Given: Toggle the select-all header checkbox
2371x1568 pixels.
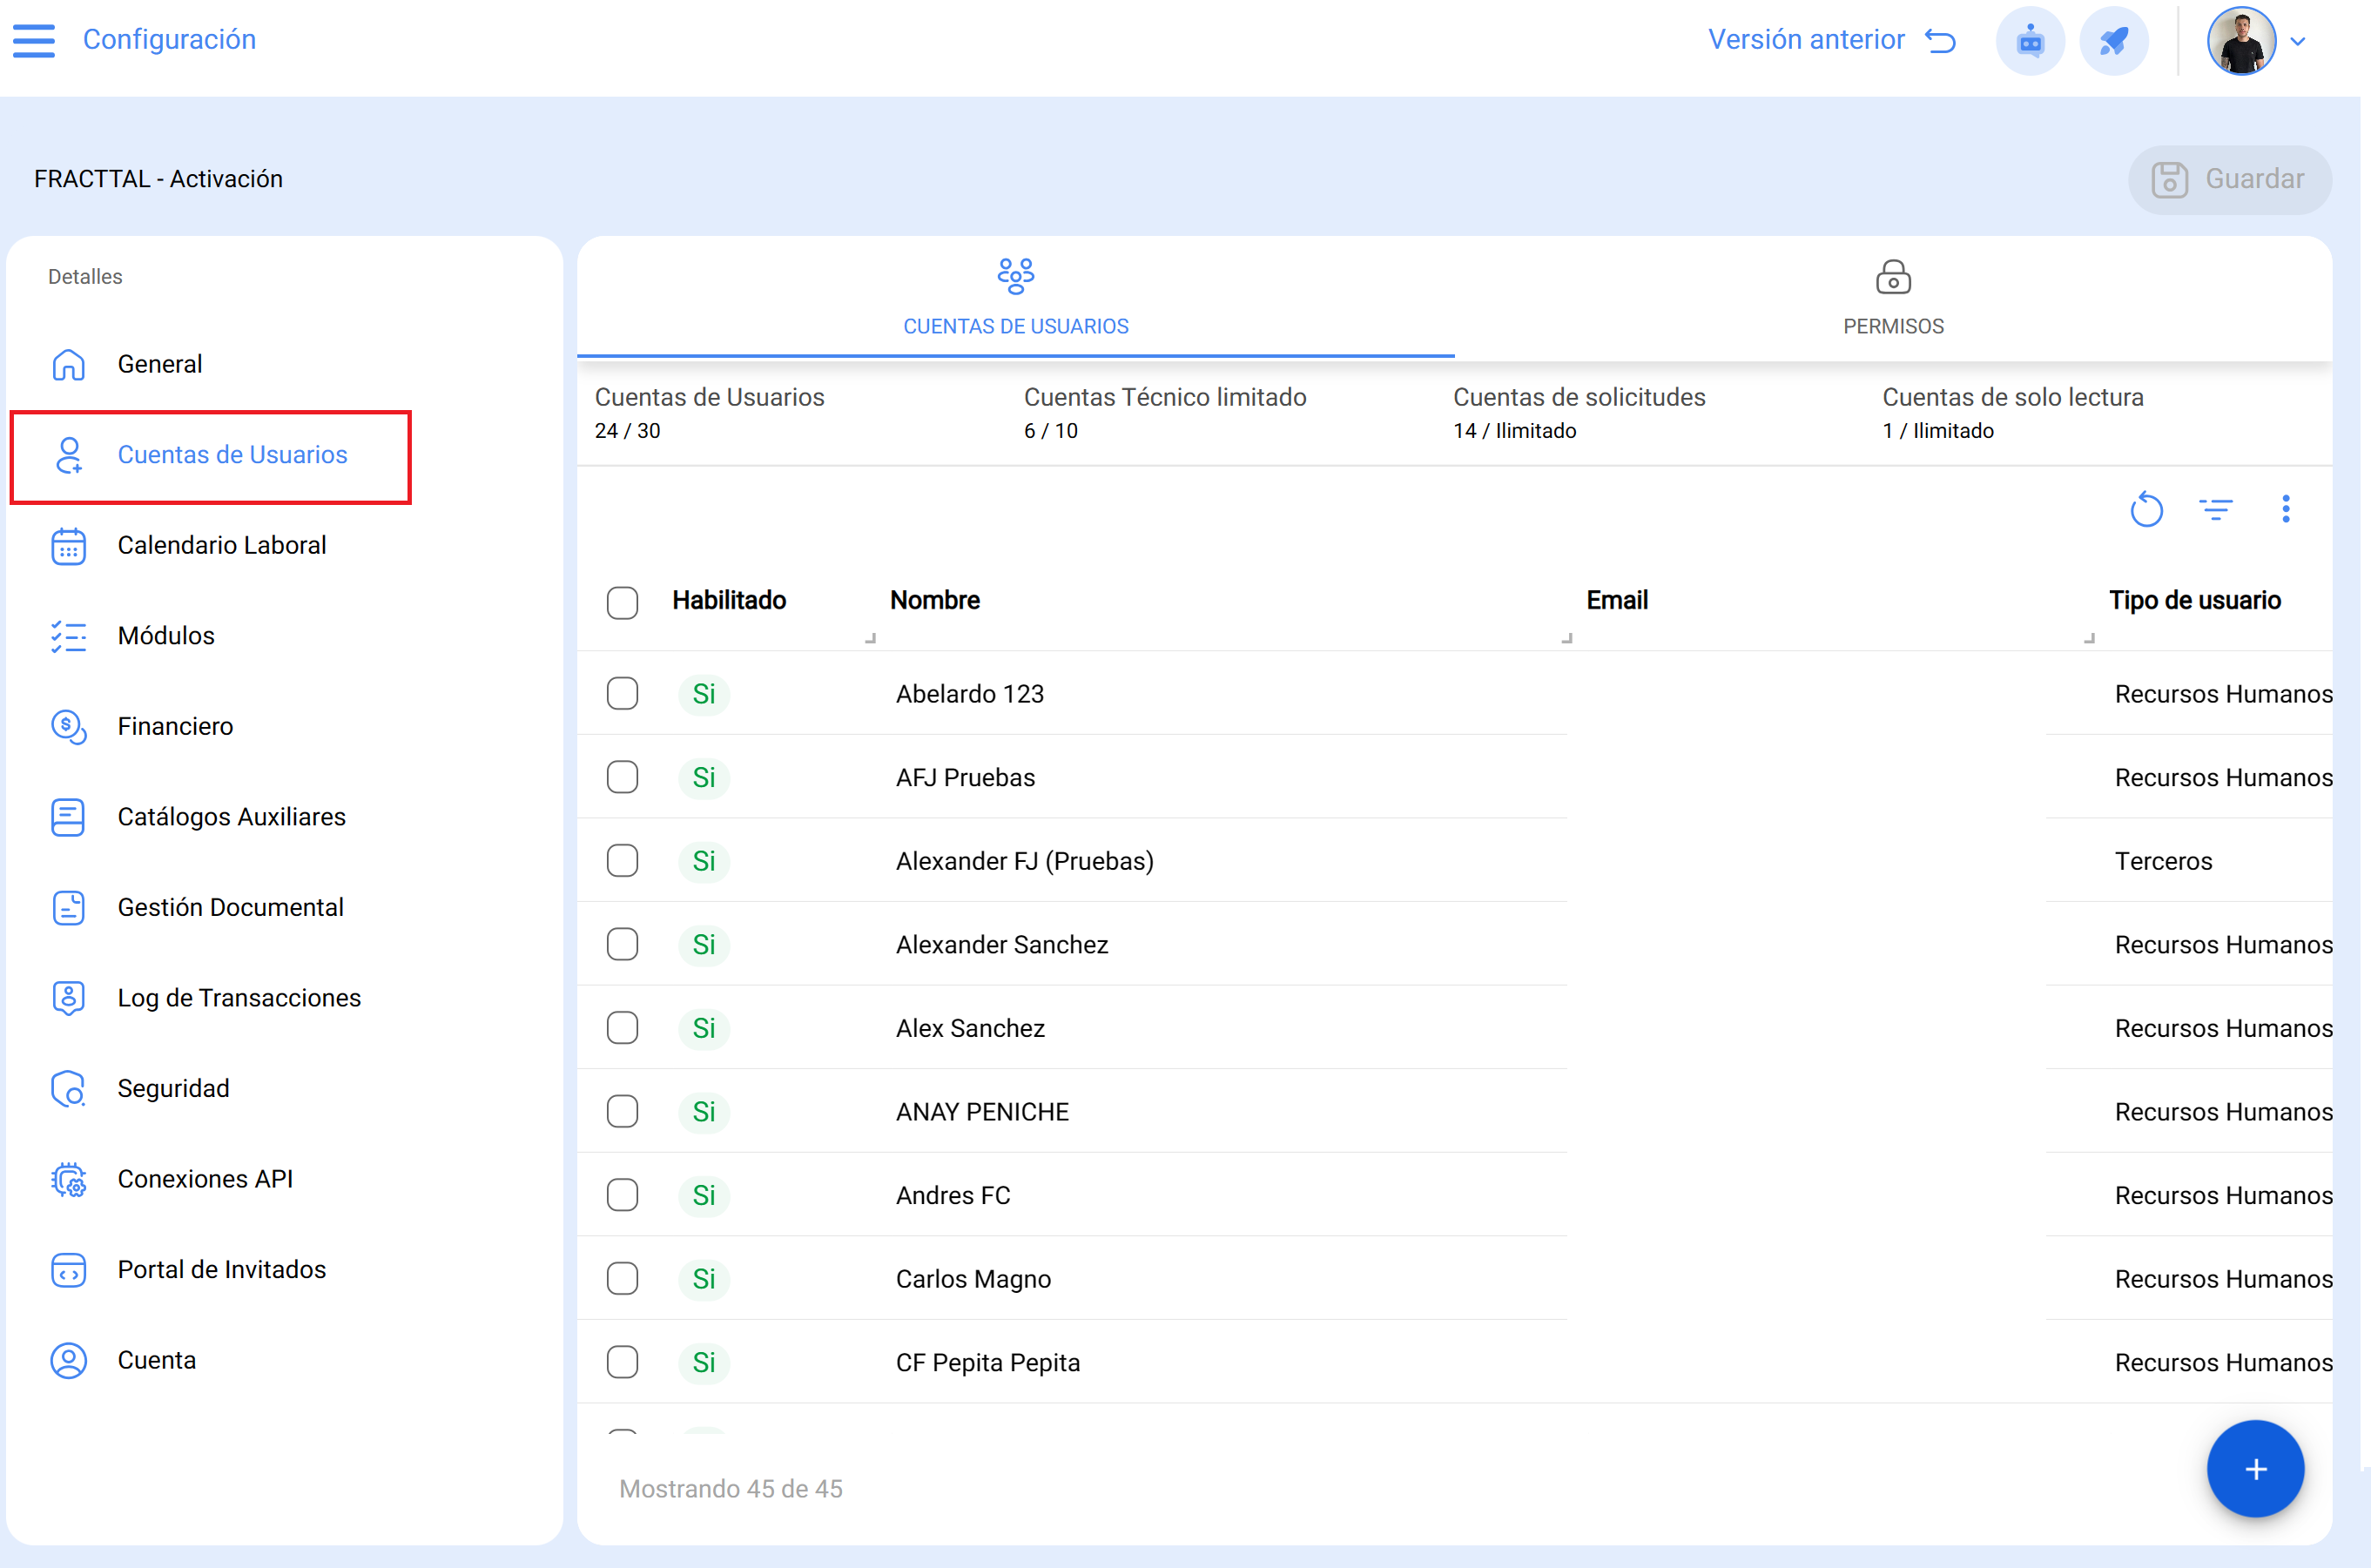Looking at the screenshot, I should point(622,602).
